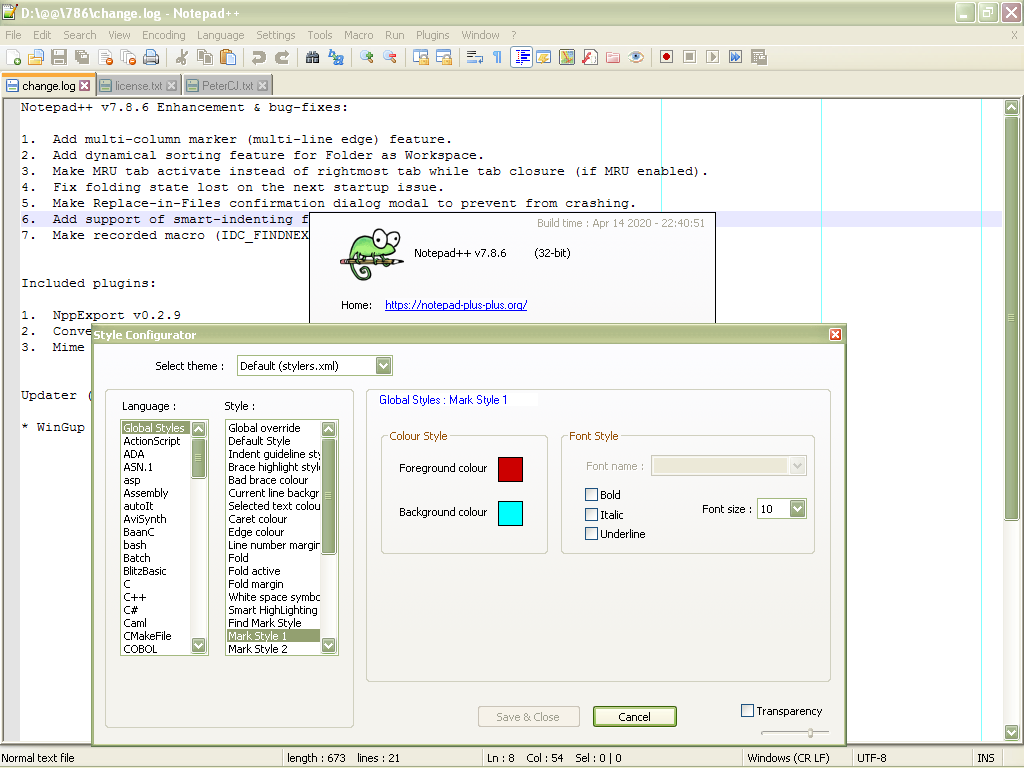Click the Paste clipboard icon
1024x768 pixels.
228,57
